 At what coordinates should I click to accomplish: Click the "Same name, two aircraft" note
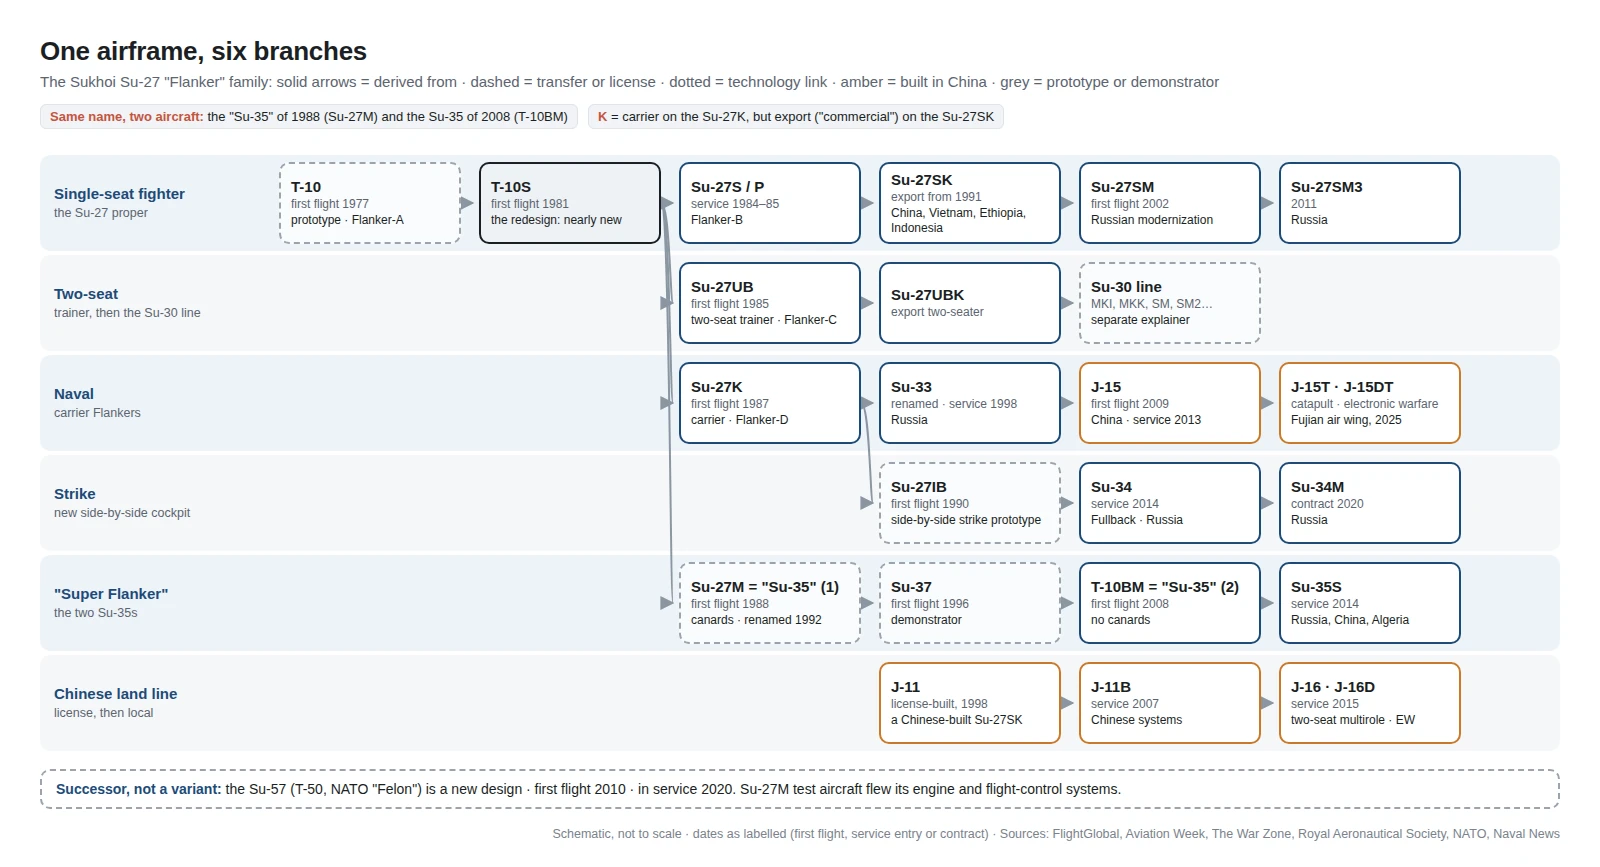click(x=309, y=117)
